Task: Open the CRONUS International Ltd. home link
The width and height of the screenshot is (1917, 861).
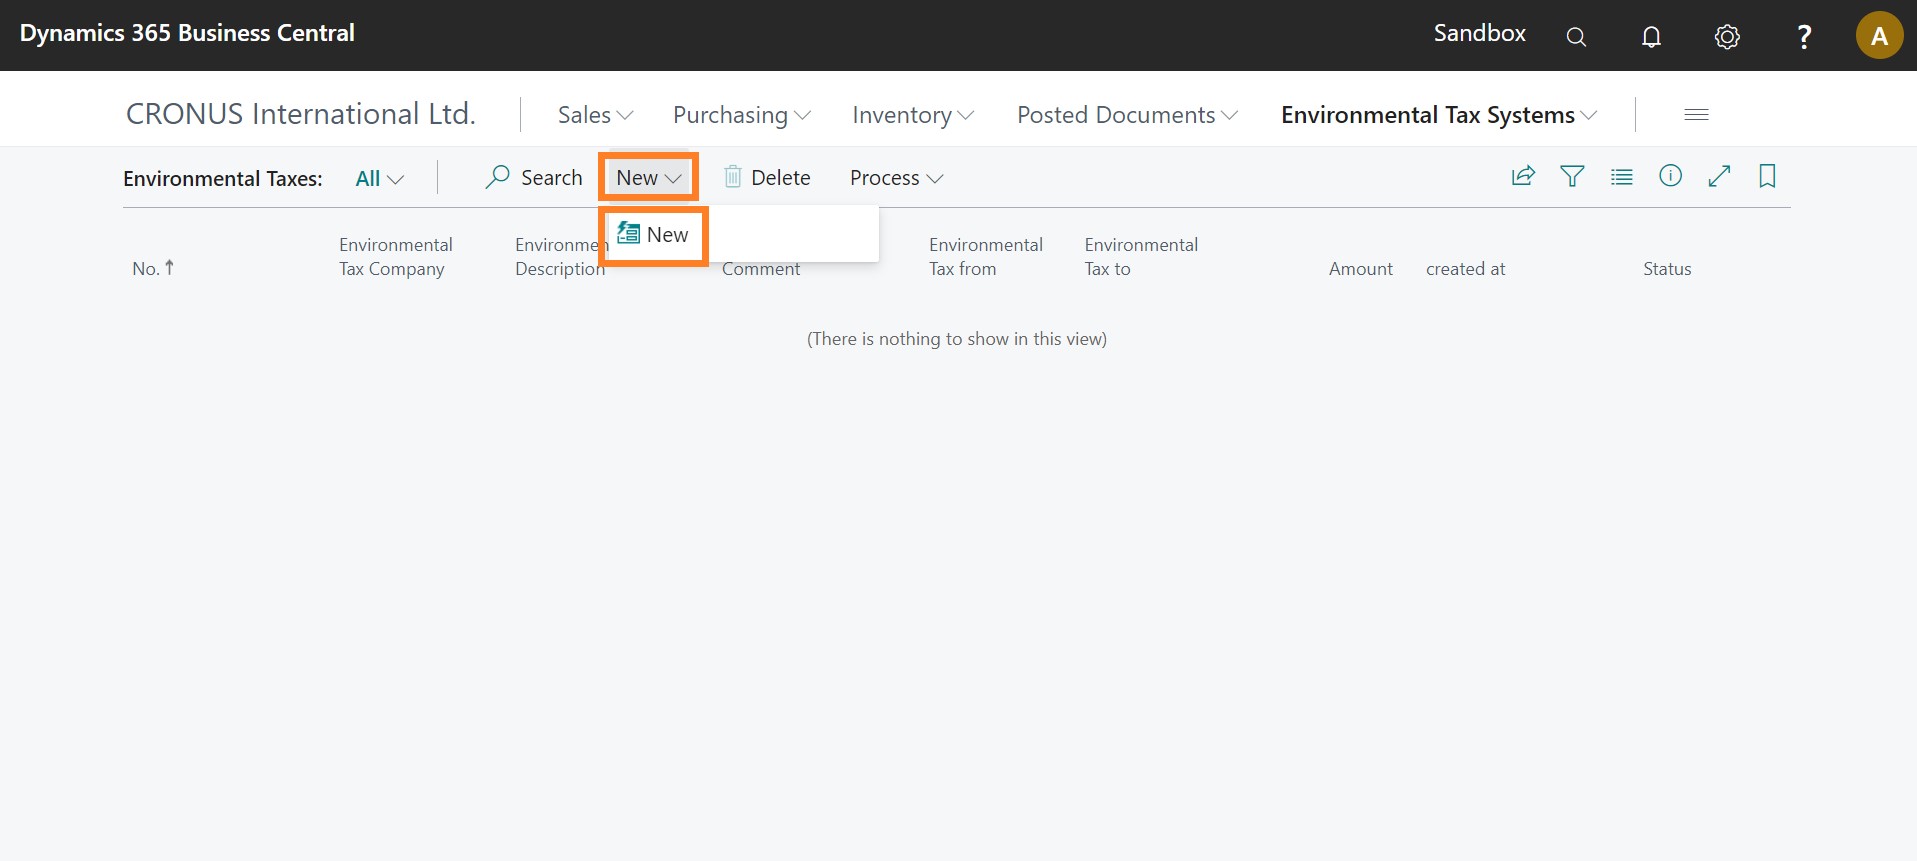Action: 300,114
